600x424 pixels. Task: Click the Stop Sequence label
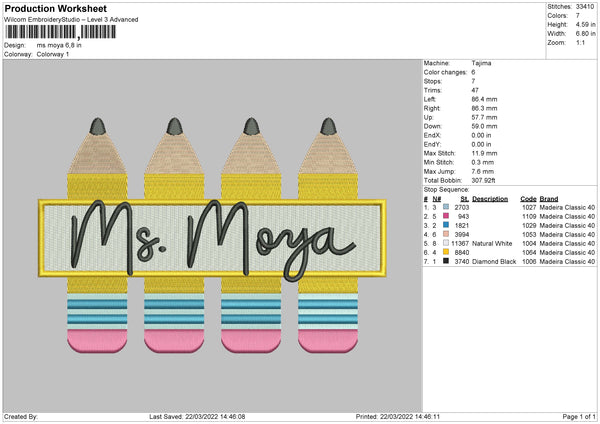pos(446,188)
